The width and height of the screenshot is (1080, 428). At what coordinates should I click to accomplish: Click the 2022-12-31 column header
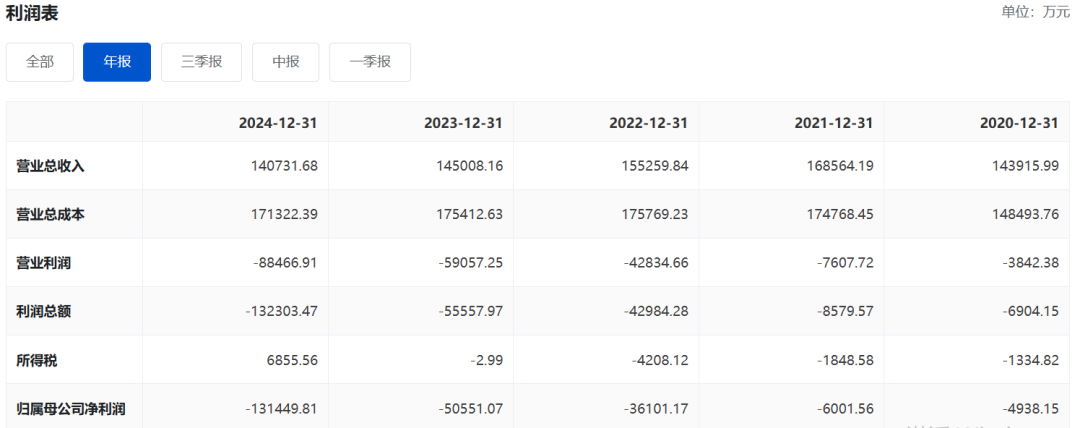(x=648, y=123)
